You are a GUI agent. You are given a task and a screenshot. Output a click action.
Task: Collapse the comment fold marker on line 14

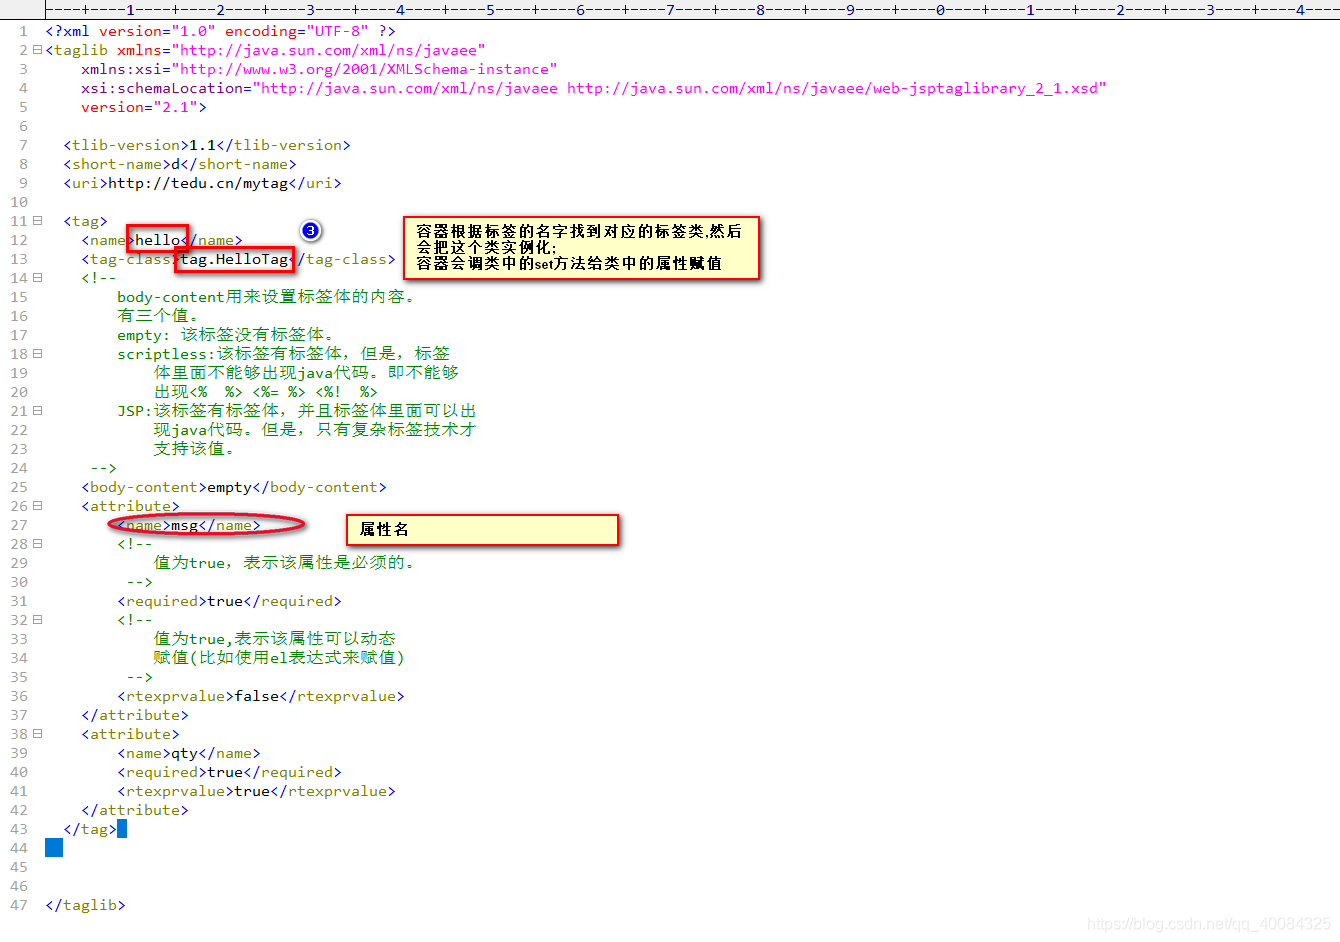37,278
